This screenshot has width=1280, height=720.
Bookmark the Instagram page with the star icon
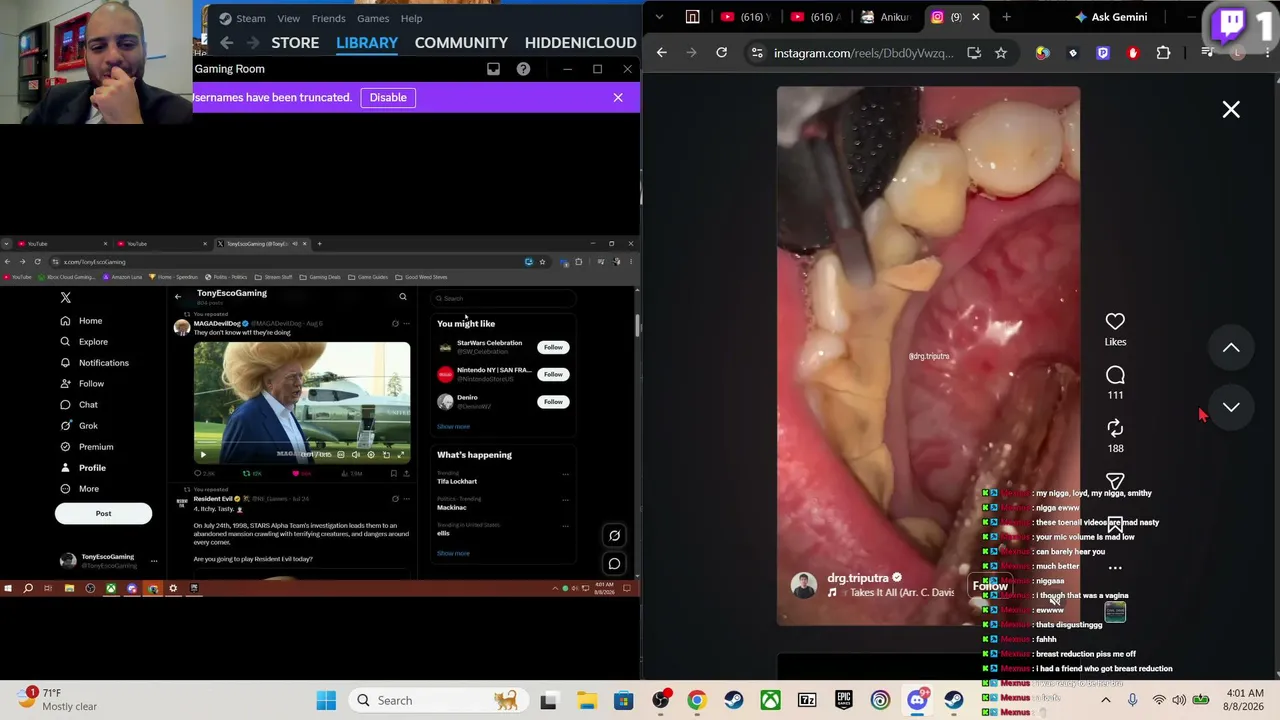click(1001, 53)
